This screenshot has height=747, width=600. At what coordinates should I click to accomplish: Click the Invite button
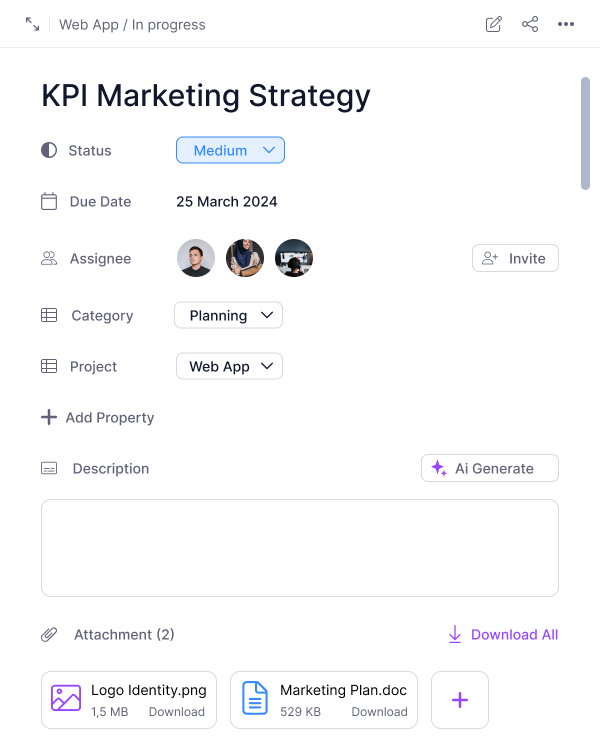[515, 258]
